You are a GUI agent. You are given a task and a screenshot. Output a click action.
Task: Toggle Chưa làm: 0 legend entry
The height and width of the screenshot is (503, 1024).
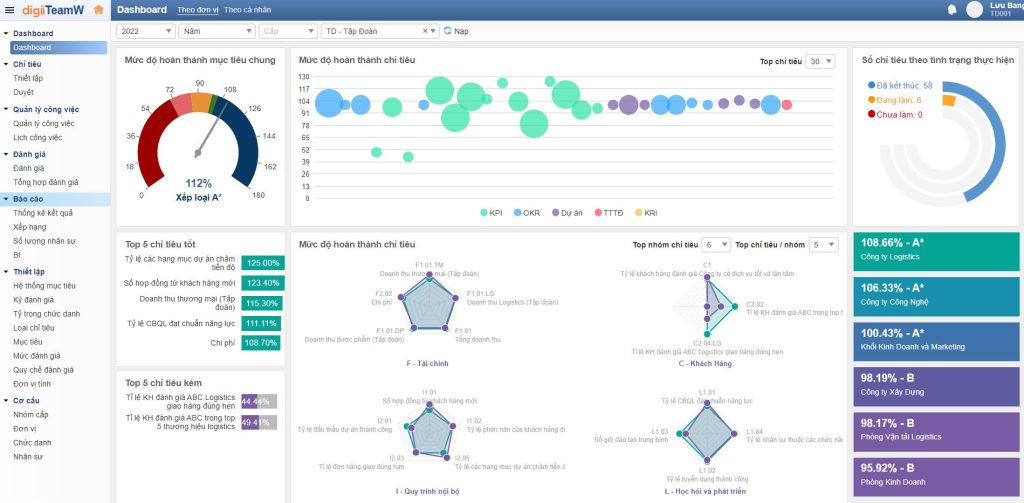pos(895,114)
